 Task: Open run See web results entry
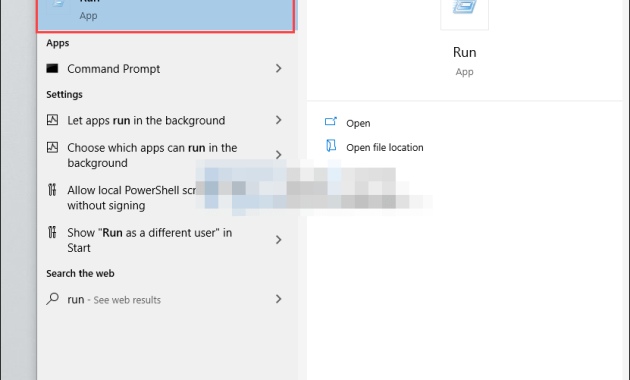[x=166, y=299]
